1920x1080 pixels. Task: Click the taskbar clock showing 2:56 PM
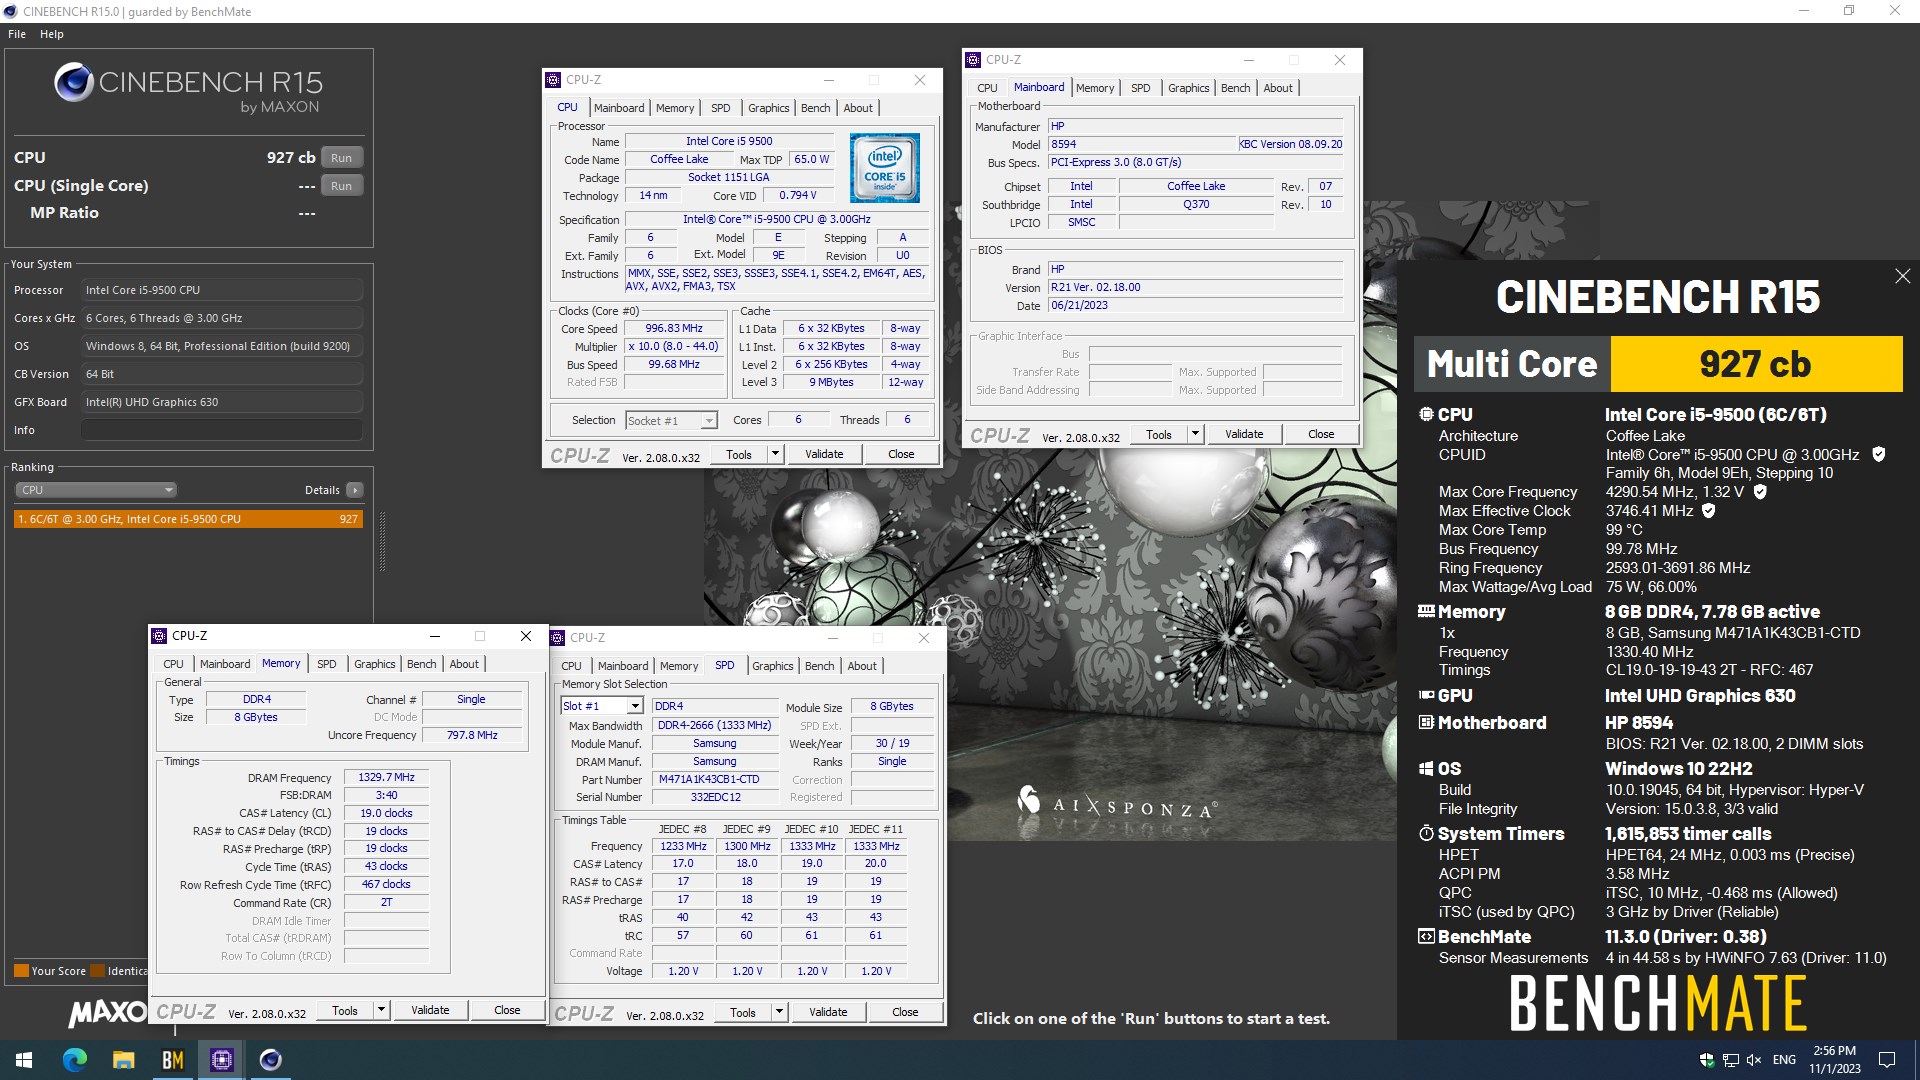tap(1835, 1060)
